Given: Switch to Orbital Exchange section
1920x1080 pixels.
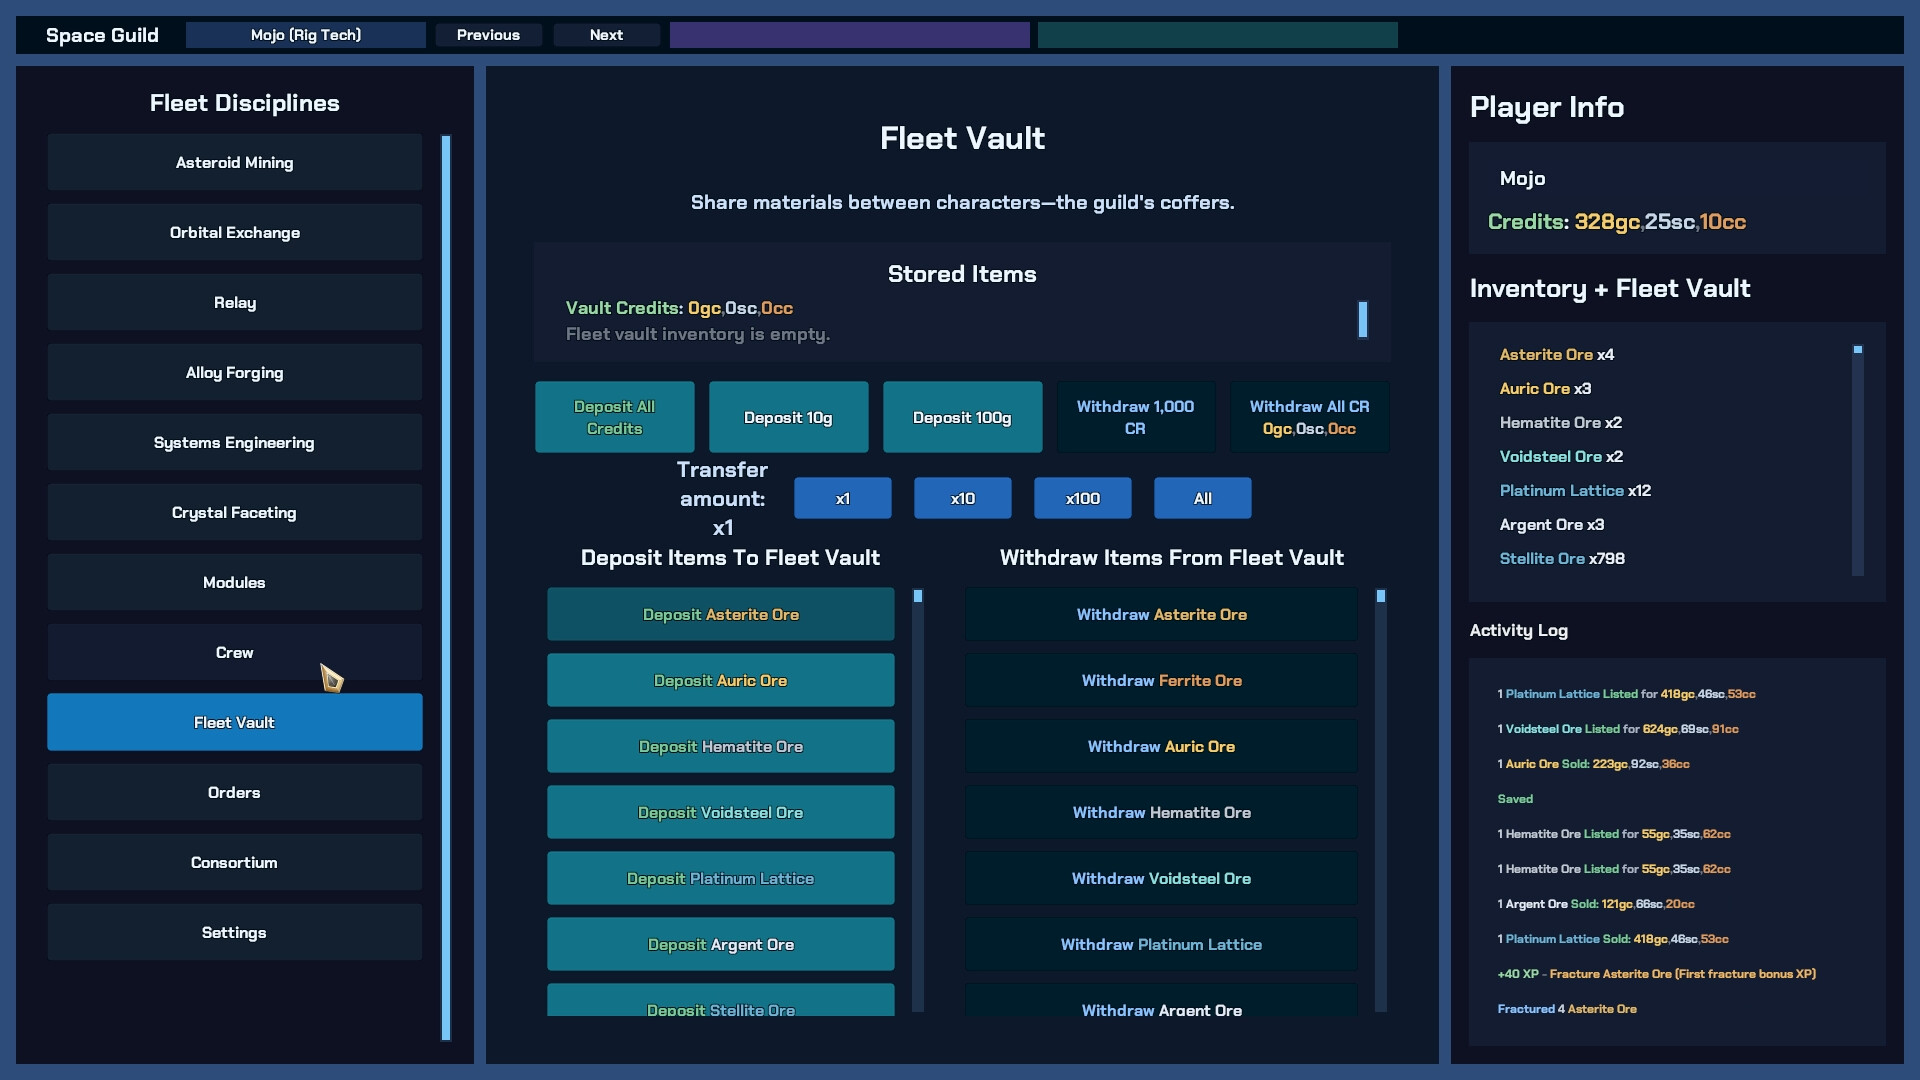Looking at the screenshot, I should point(234,232).
